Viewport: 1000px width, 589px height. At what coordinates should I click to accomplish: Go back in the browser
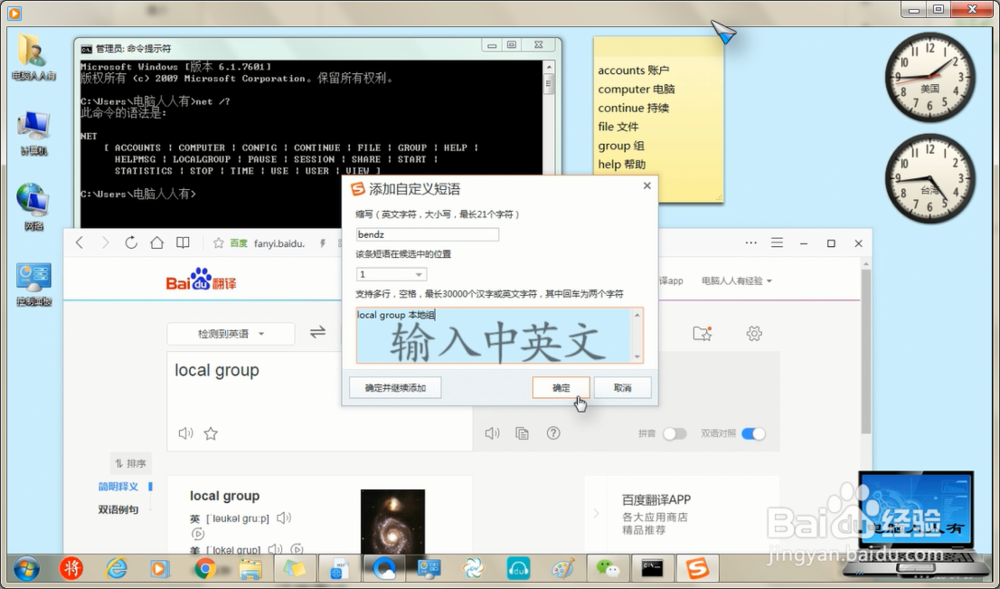pyautogui.click(x=80, y=243)
